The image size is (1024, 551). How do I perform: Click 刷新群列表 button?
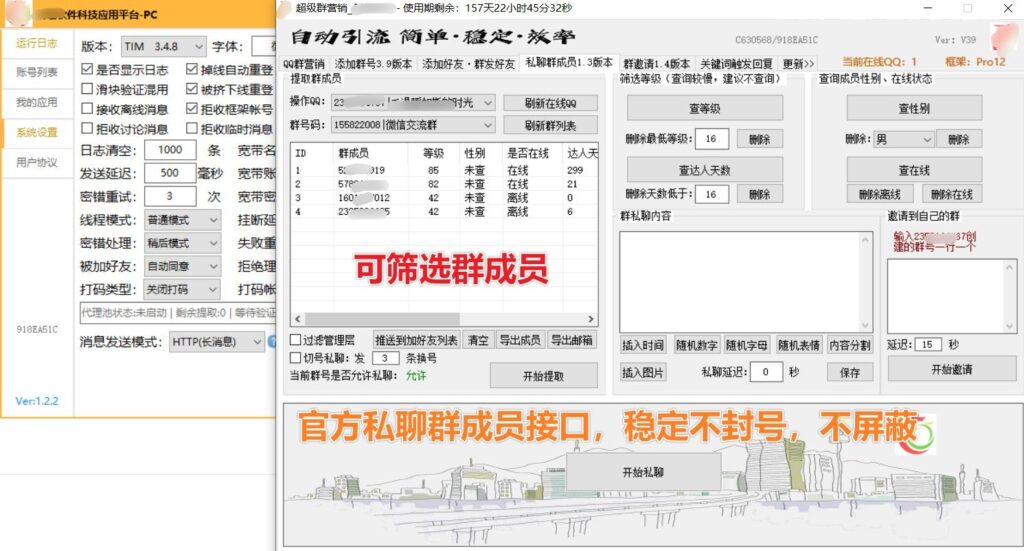pyautogui.click(x=551, y=125)
